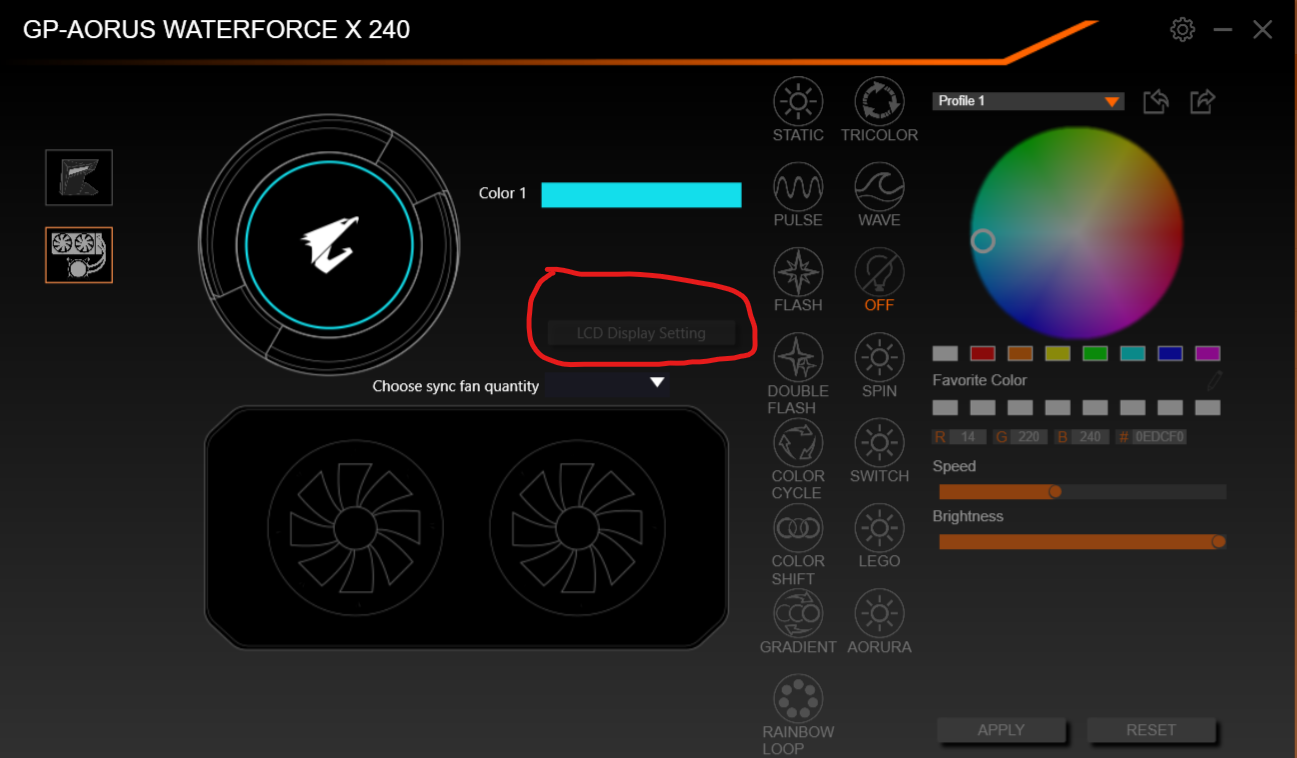Viewport: 1297px width, 758px height.
Task: Select the TRICOLOR lighting mode
Action: pos(879,102)
